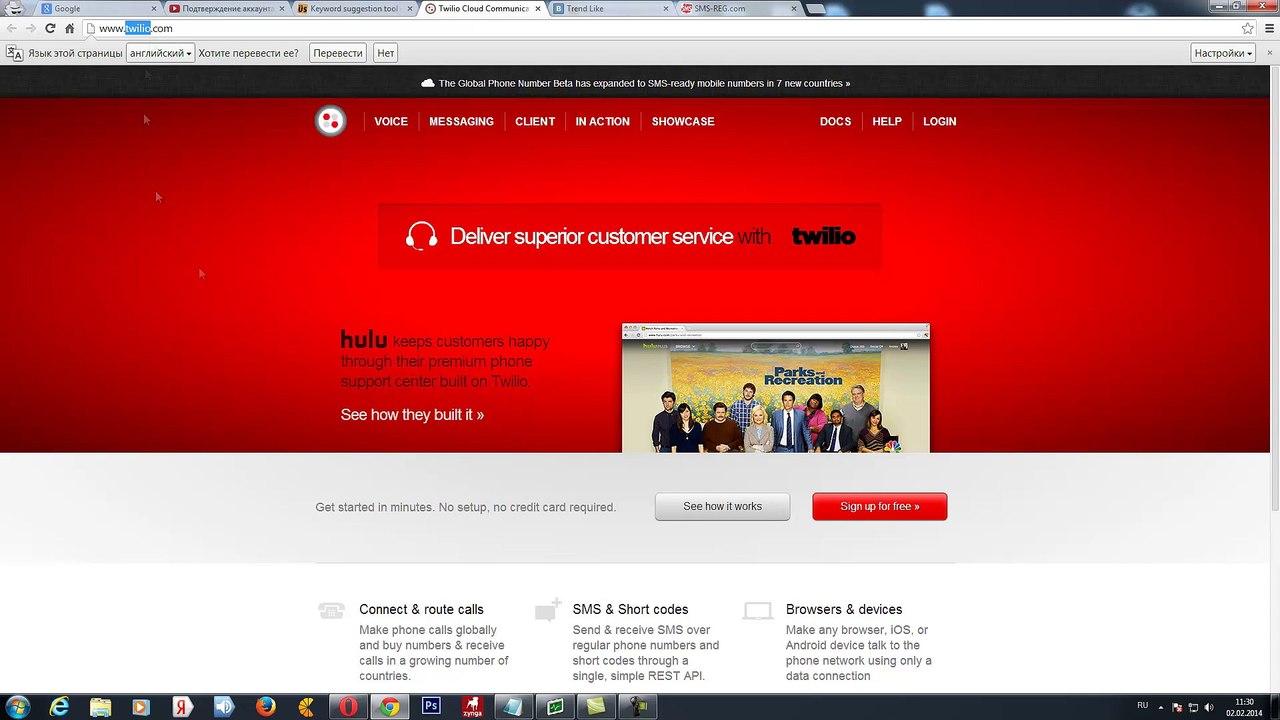Open Opera browser from the taskbar
1280x720 pixels.
click(347, 707)
